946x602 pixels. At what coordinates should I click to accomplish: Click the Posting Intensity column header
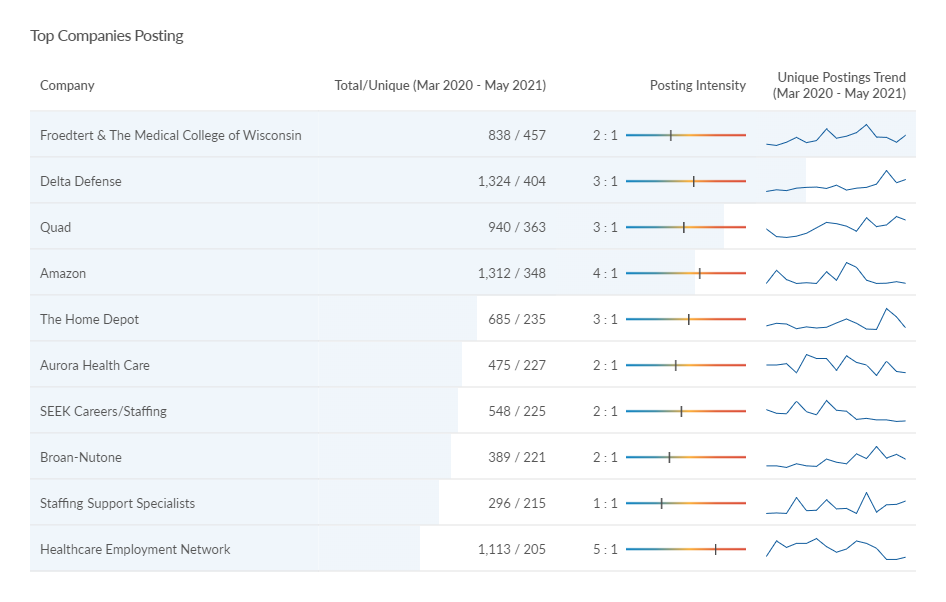click(x=697, y=86)
